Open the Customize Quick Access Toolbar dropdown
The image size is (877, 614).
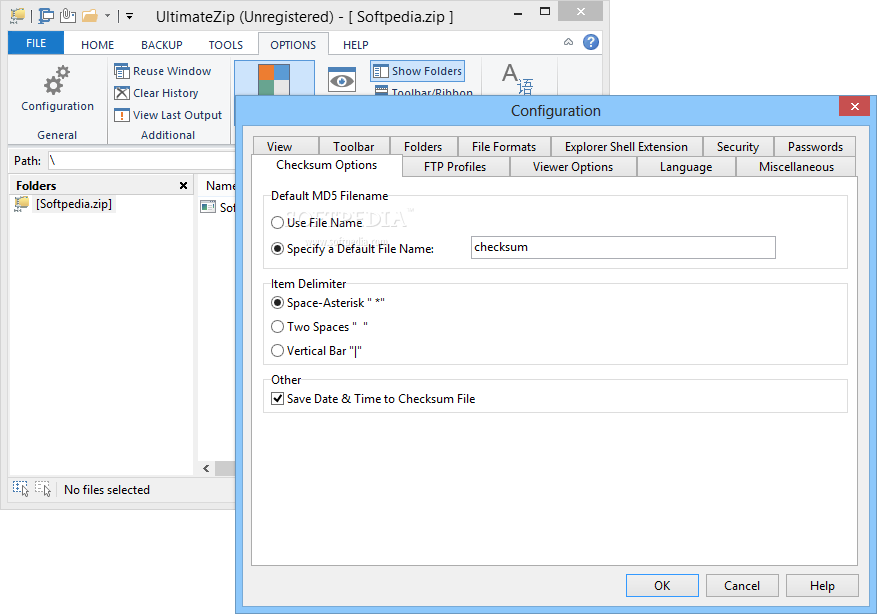click(129, 16)
